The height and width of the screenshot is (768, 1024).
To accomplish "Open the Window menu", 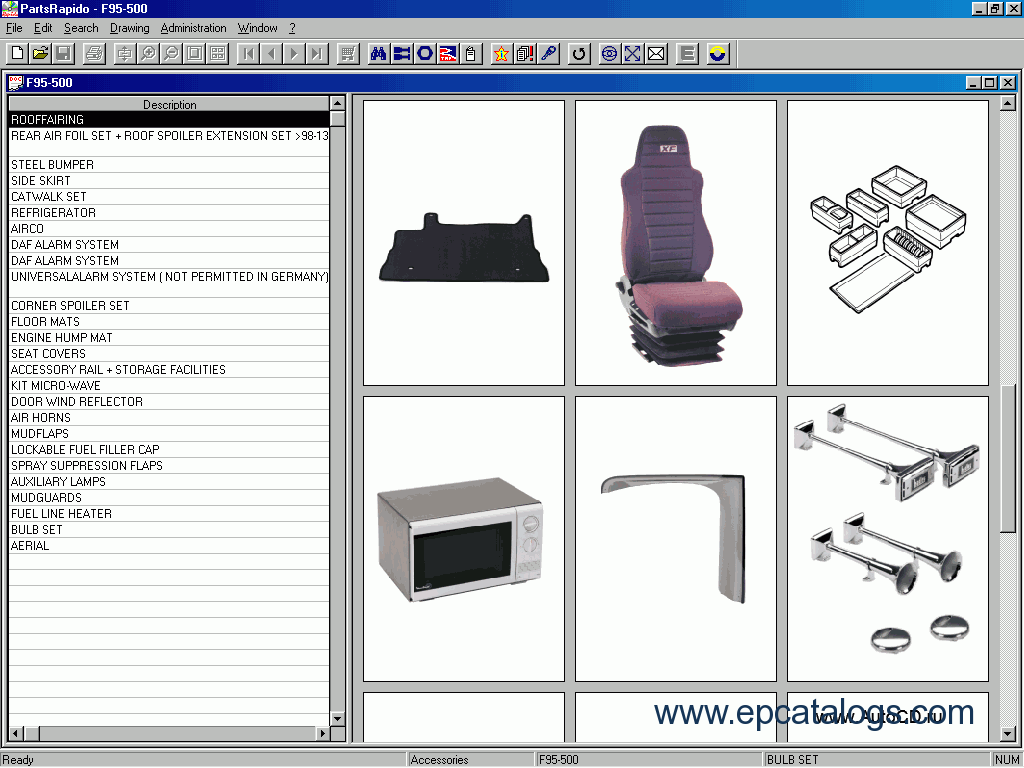I will tap(257, 28).
